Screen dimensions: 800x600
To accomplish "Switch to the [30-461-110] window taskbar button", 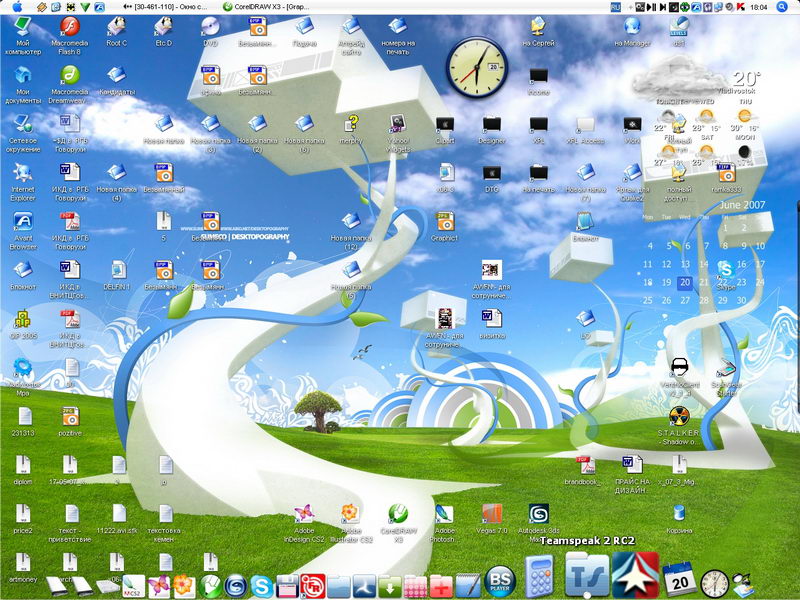I will tap(165, 7).
